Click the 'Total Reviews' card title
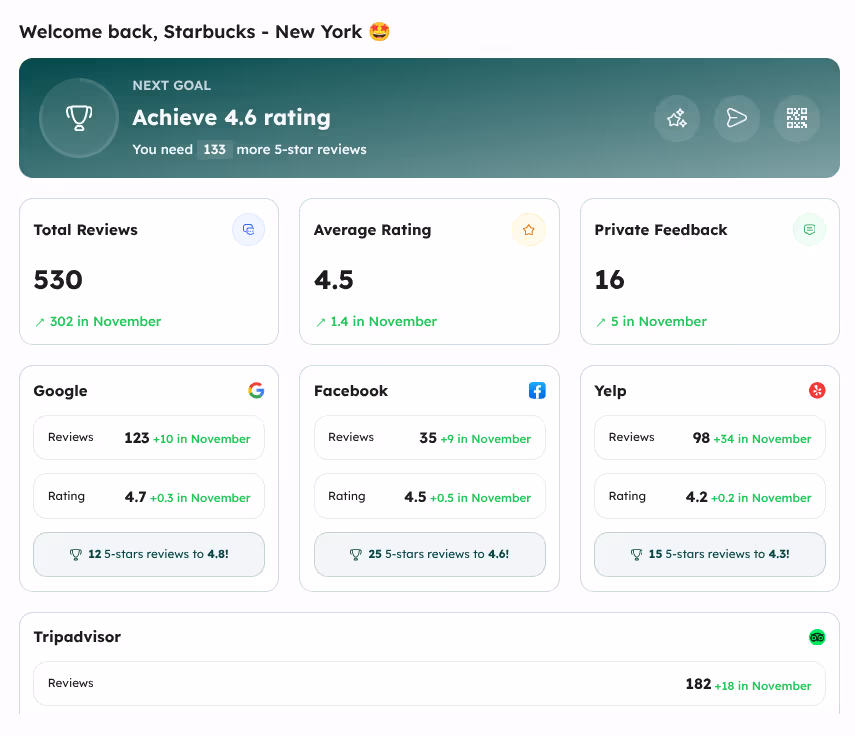The height and width of the screenshot is (736, 855). click(x=86, y=230)
